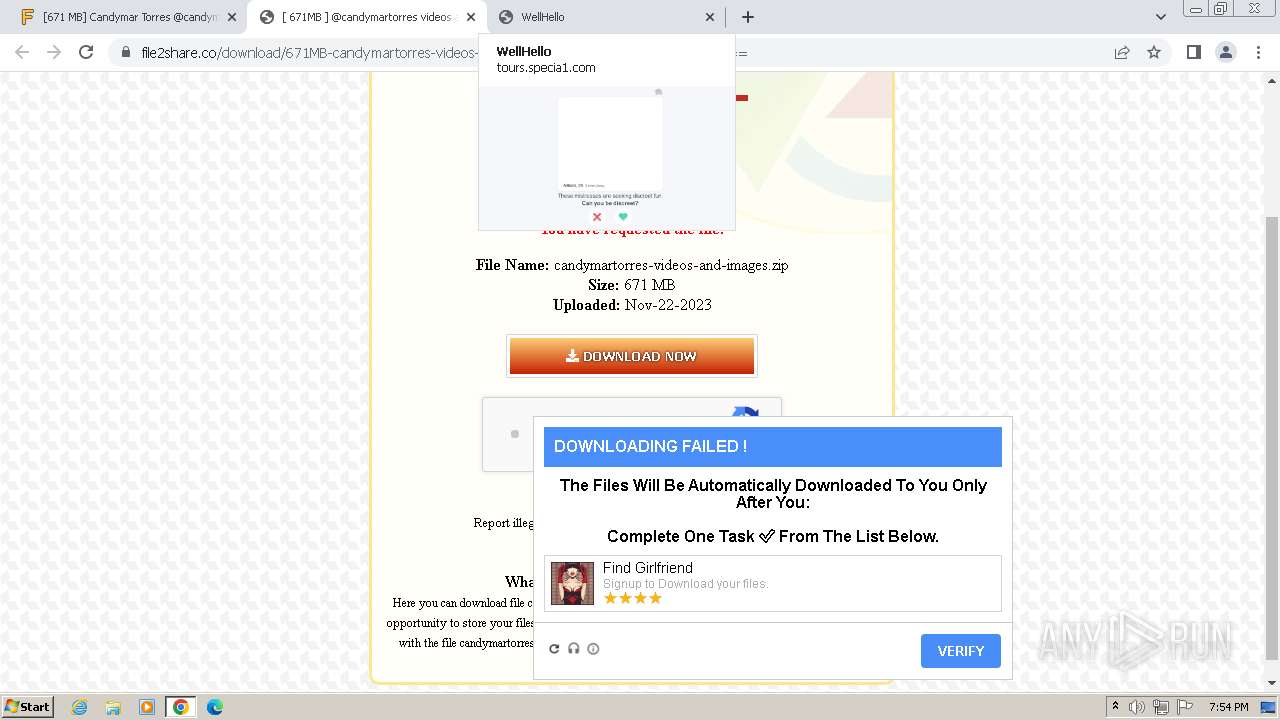
Task: Bookmark this page with star icon
Action: [x=1154, y=52]
